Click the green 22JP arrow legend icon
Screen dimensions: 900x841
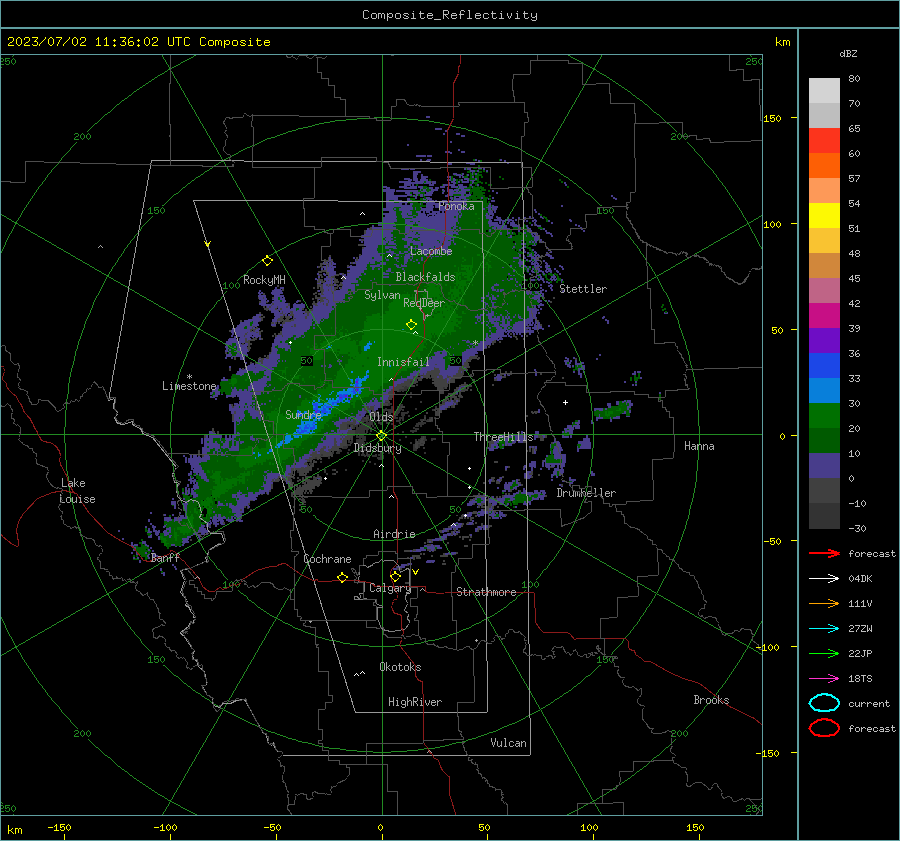coord(824,653)
